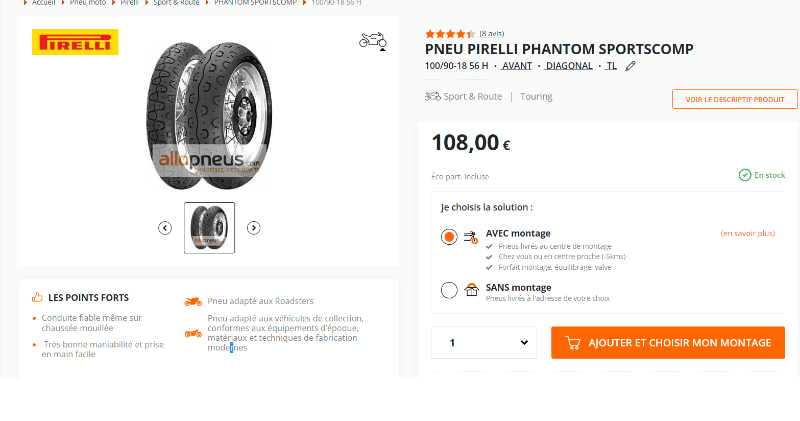Image resolution: width=800 pixels, height=421 pixels.
Task: Open the quantity dropdown
Action: click(485, 343)
